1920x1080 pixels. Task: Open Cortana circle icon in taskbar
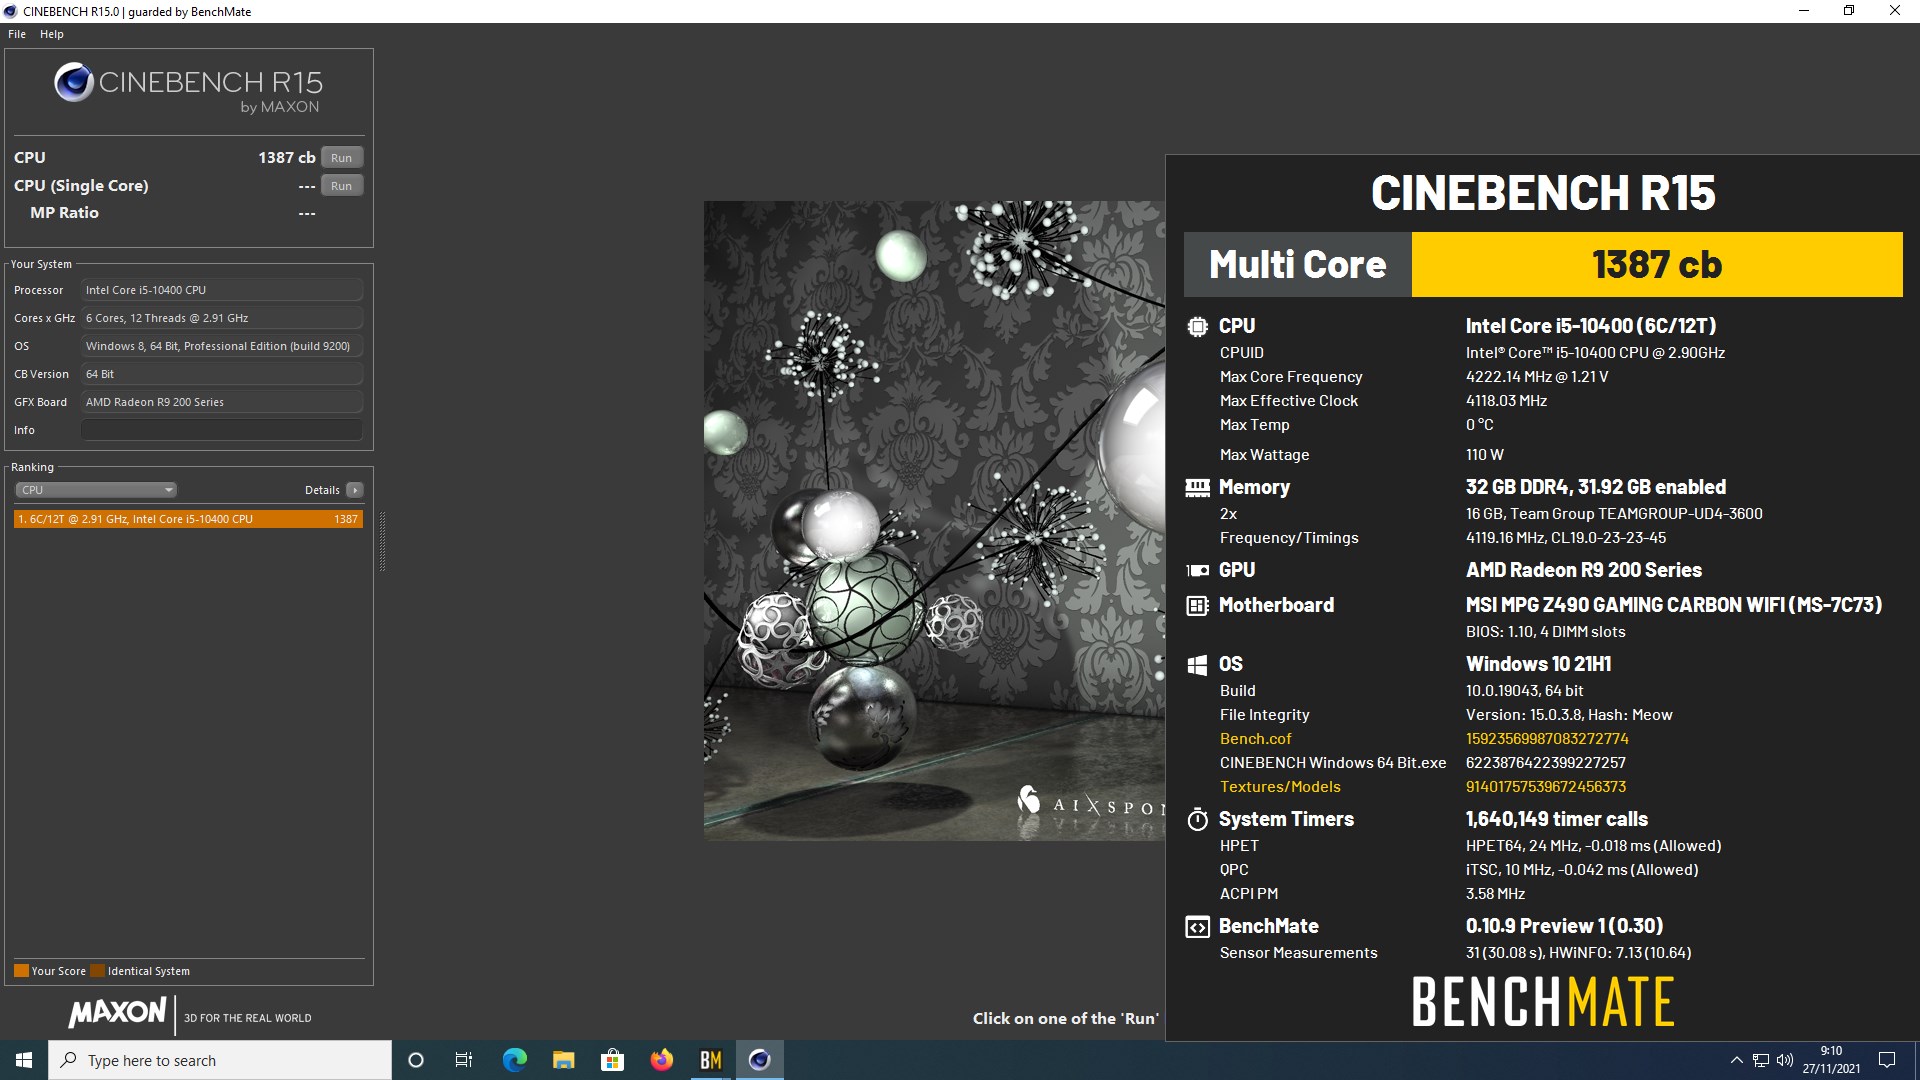pos(416,1060)
